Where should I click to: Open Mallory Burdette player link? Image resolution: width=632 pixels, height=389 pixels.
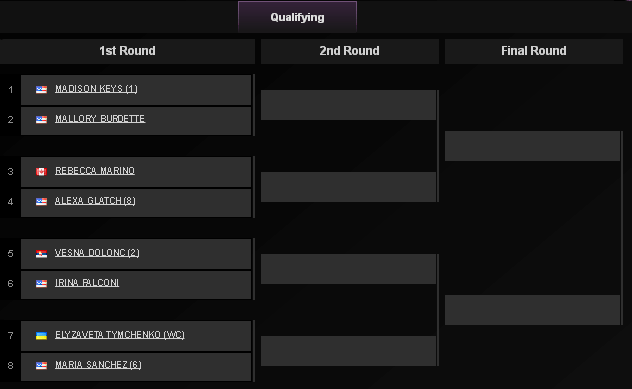pos(100,119)
